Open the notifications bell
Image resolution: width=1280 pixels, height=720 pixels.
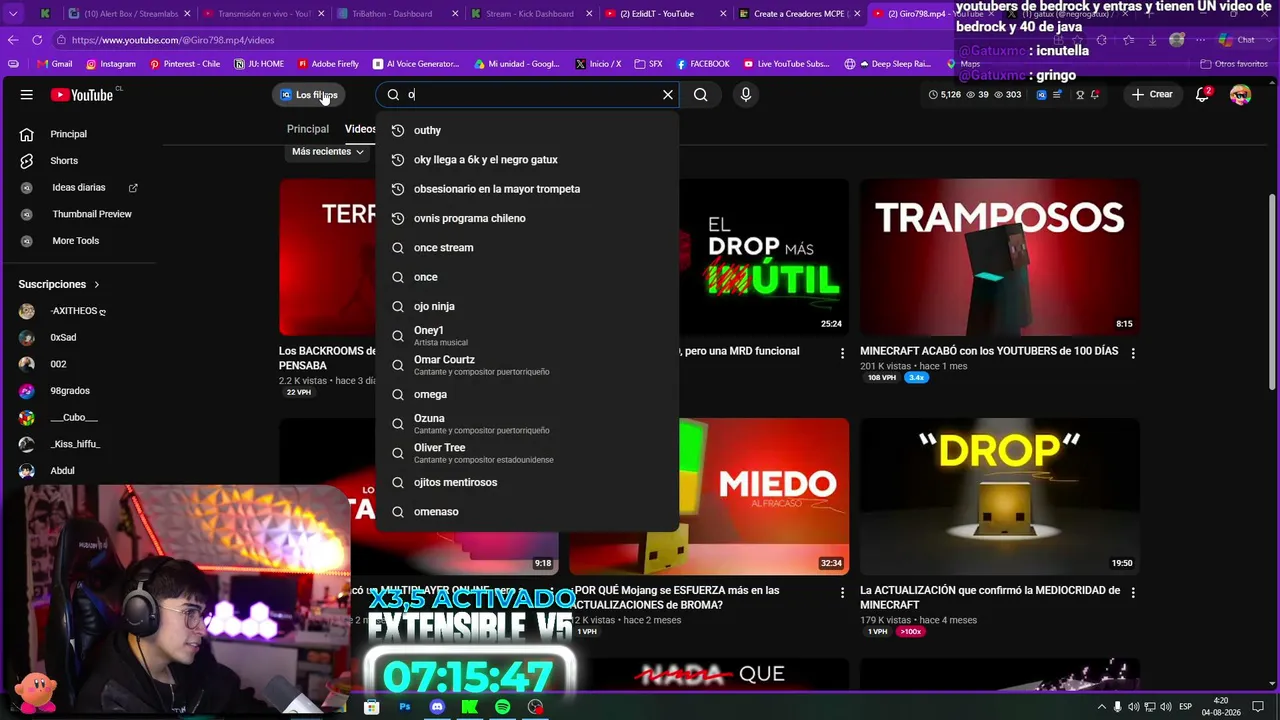coord(1202,95)
